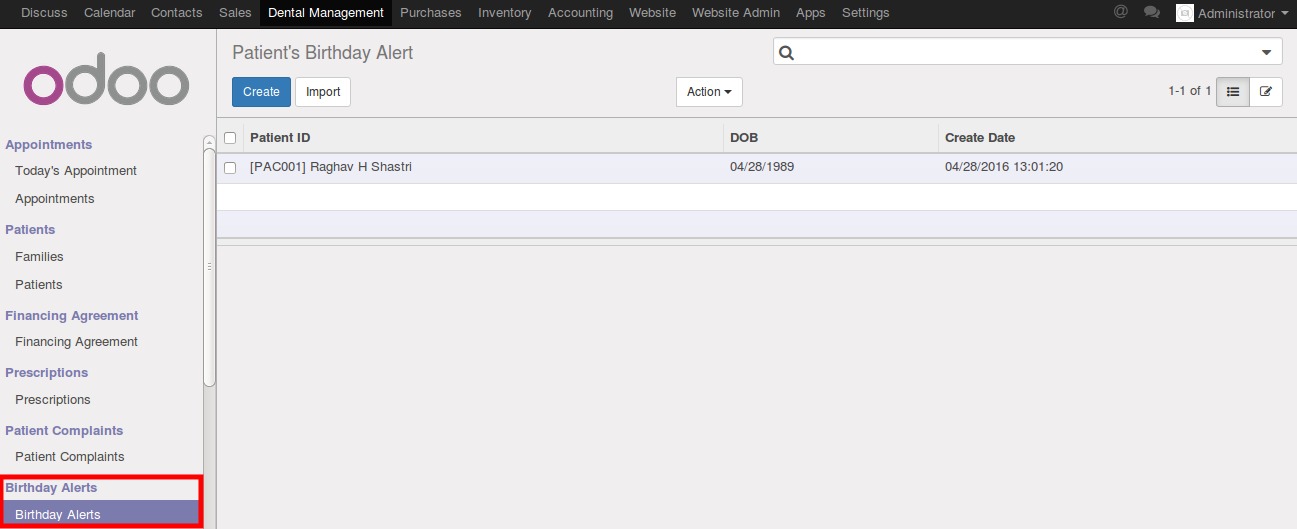This screenshot has height=529, width=1297.
Task: Tick the checkbox for Raghav H Shastri
Action: pyautogui.click(x=230, y=168)
